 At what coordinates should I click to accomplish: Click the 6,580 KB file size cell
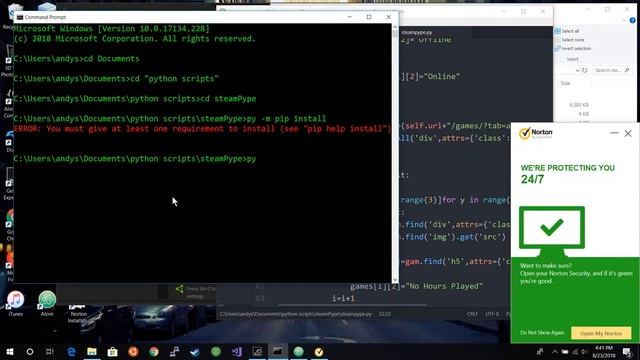579,105
